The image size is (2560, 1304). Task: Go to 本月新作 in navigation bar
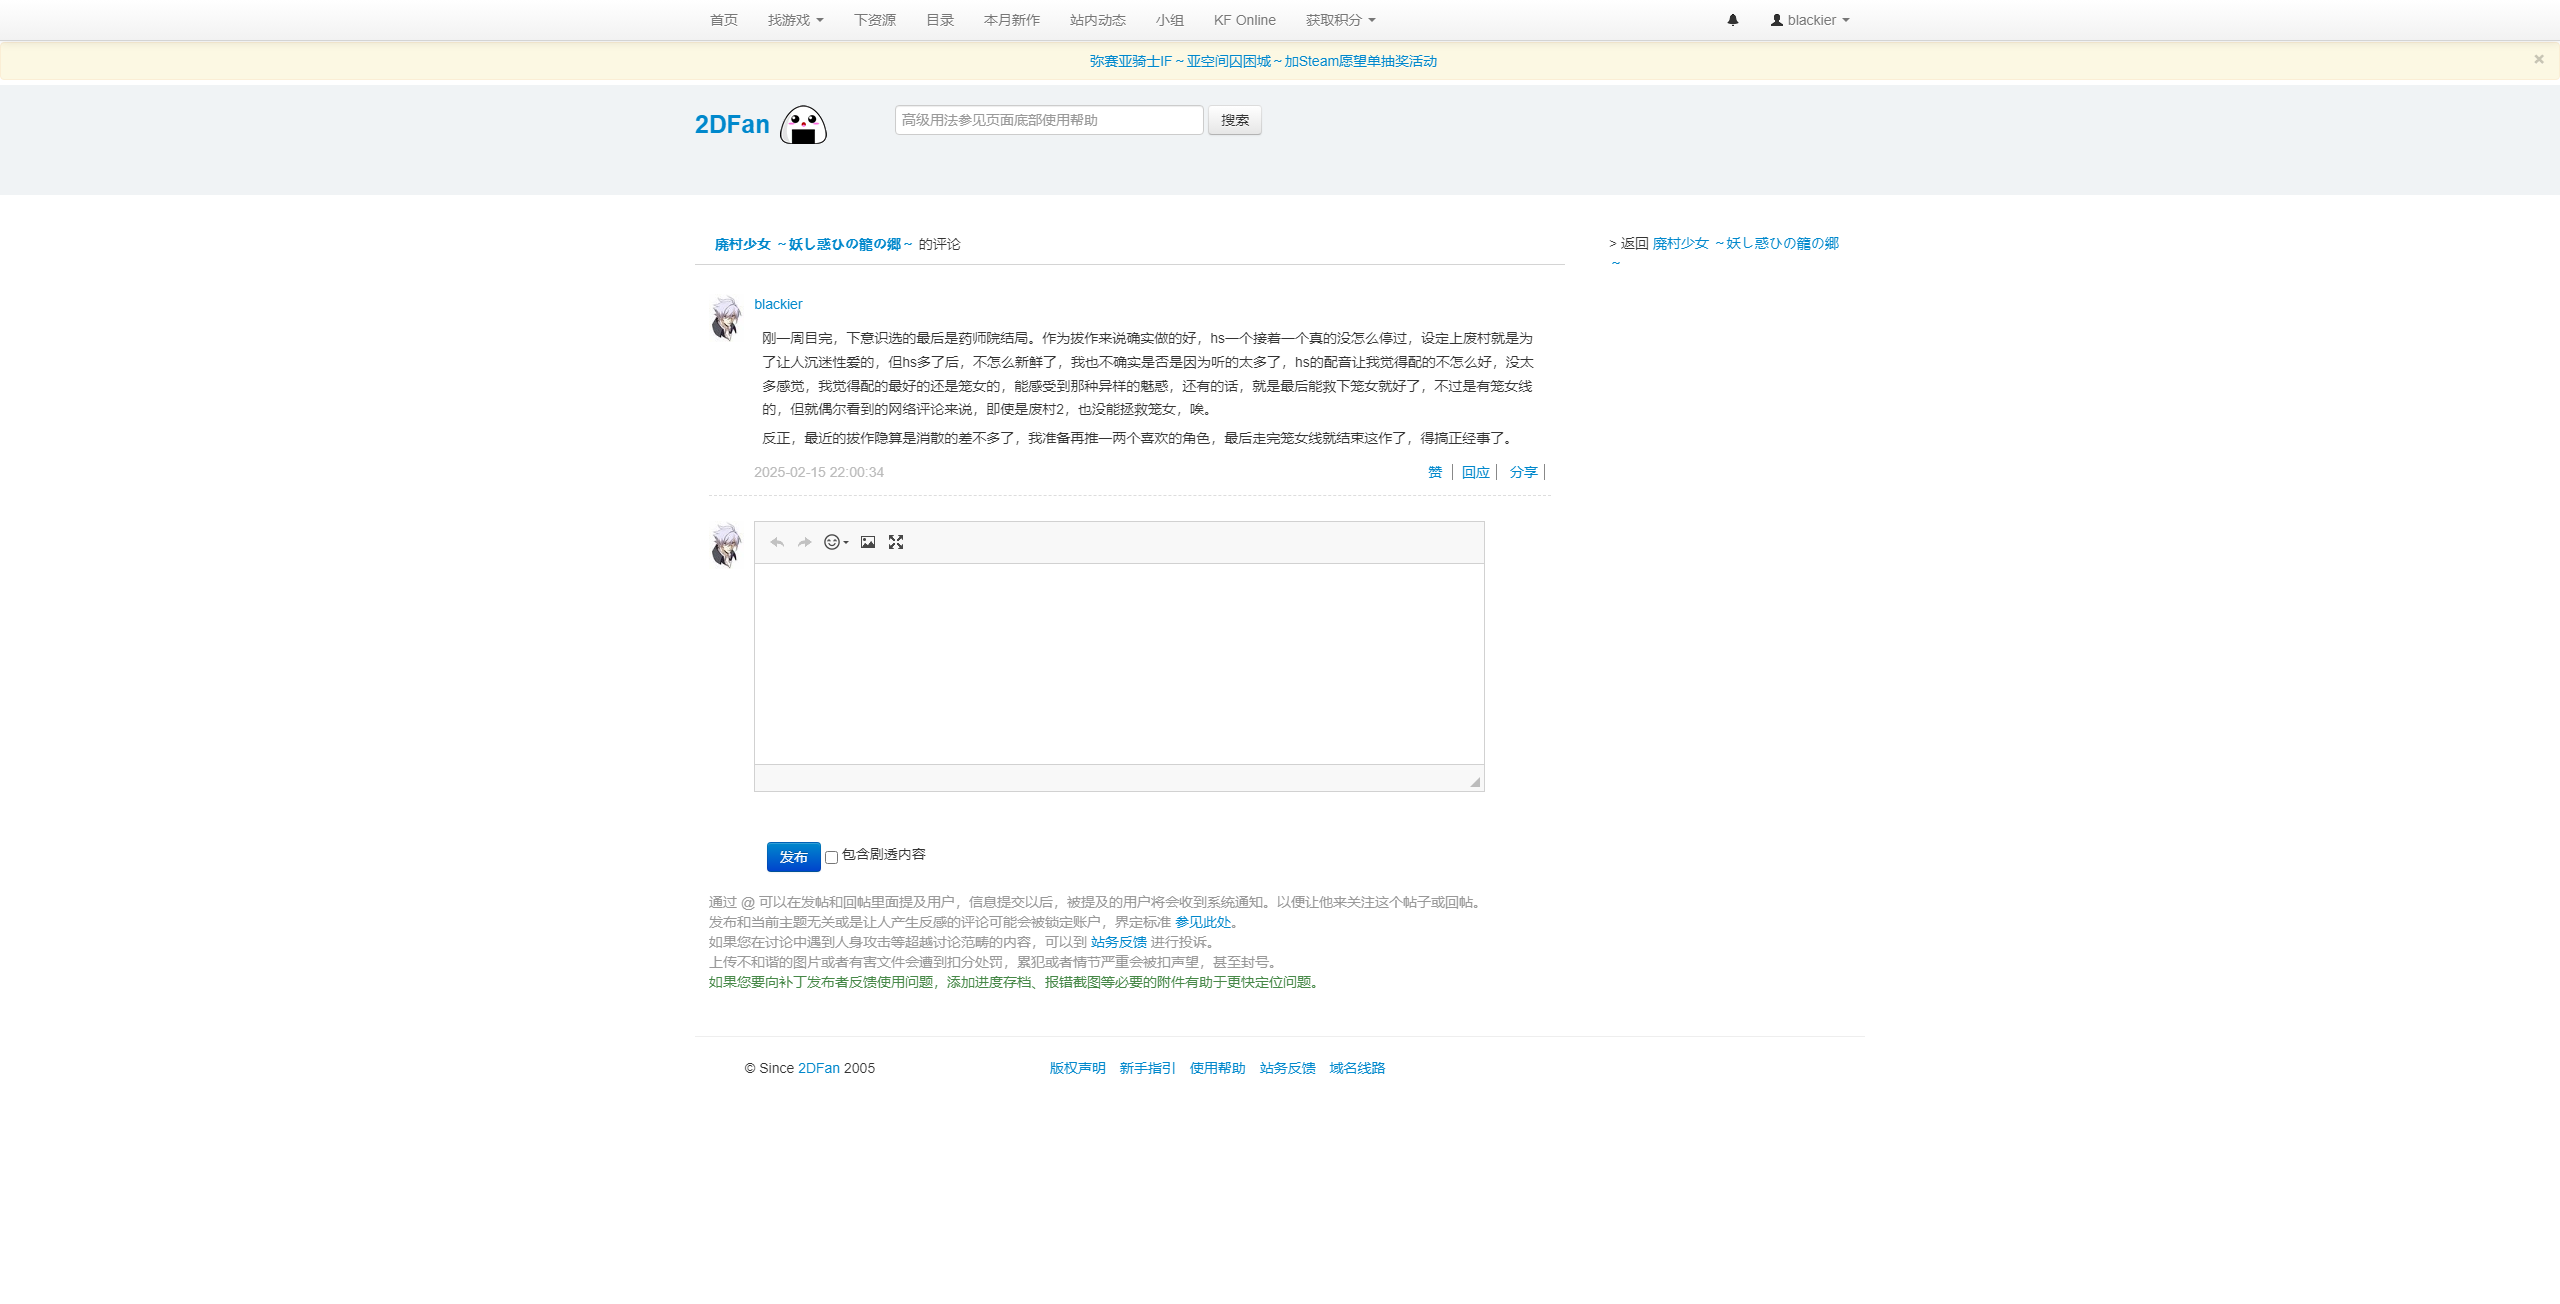point(1011,20)
